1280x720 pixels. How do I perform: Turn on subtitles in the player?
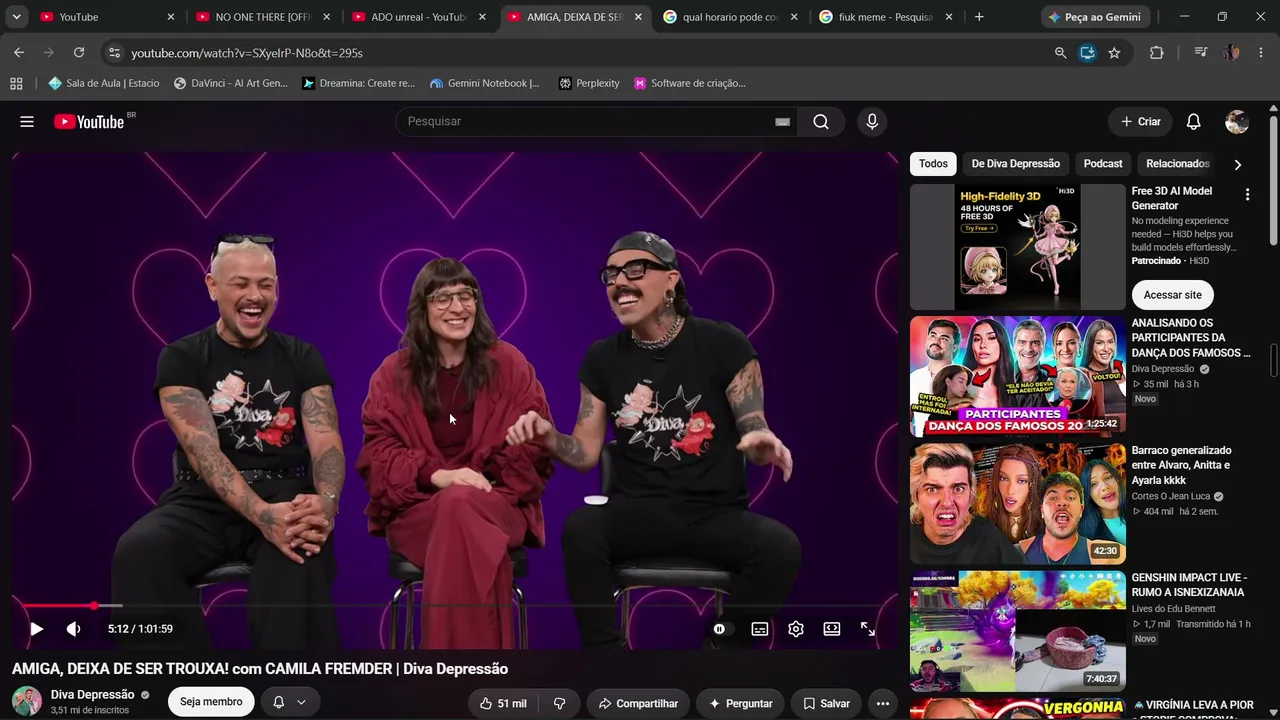pos(760,629)
